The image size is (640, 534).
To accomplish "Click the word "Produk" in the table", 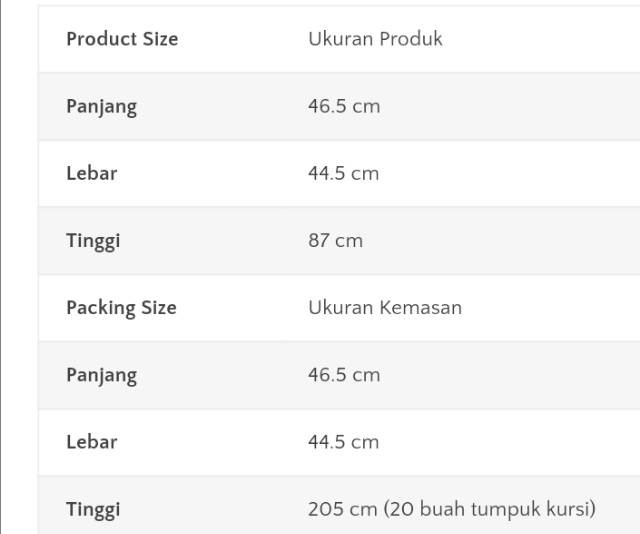I will coord(410,39).
